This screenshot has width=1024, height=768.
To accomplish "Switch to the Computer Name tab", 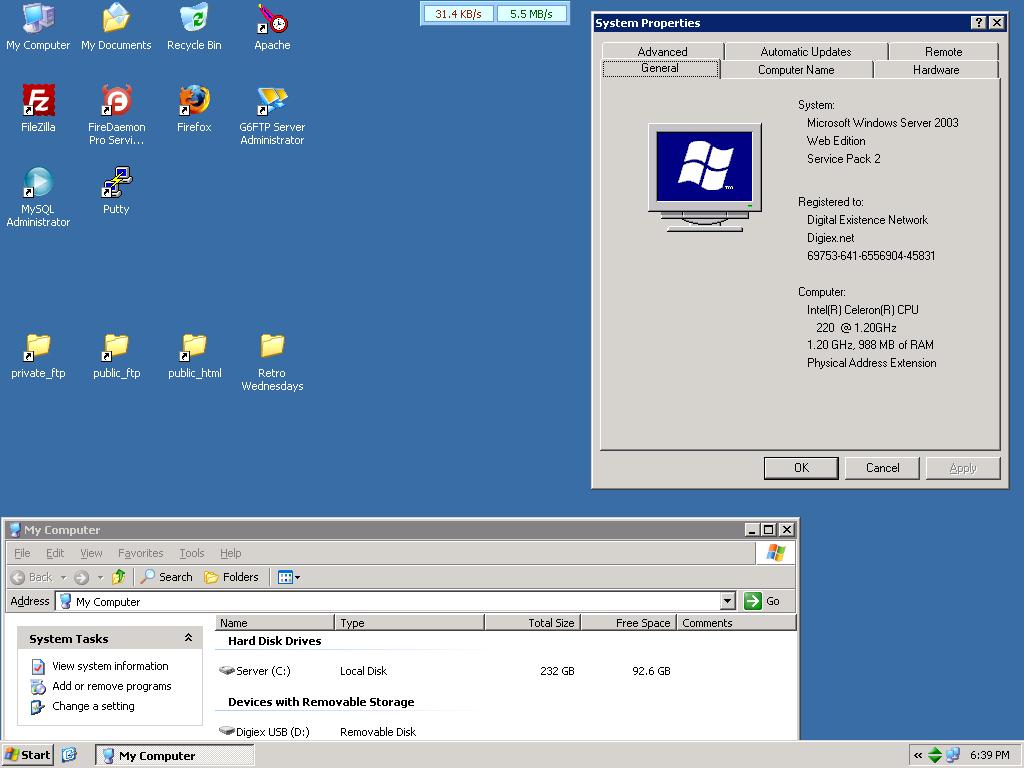I will click(796, 69).
